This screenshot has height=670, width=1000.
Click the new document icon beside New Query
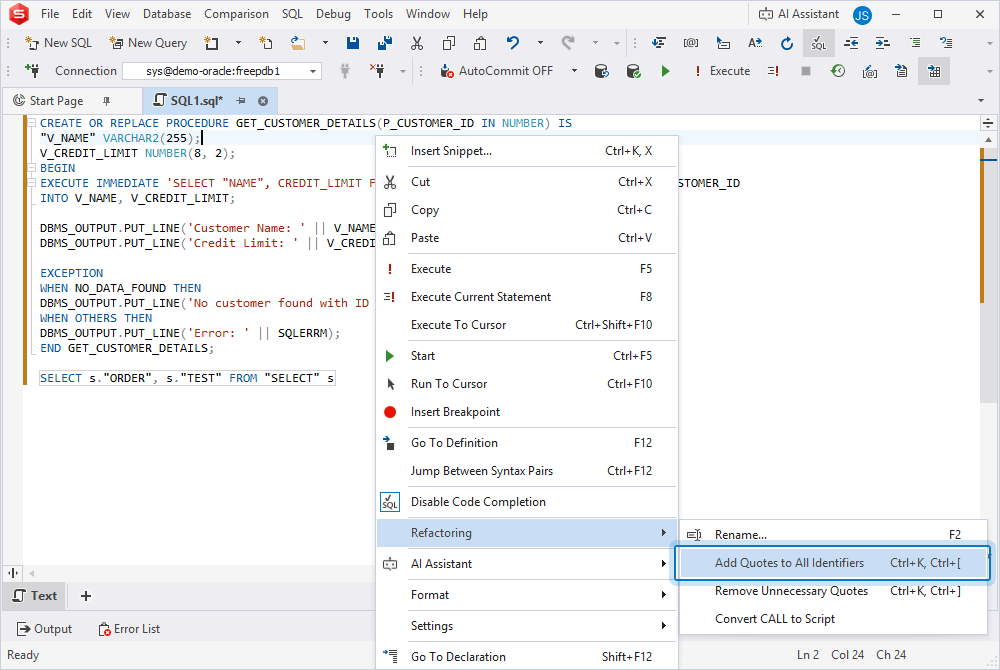[x=211, y=43]
